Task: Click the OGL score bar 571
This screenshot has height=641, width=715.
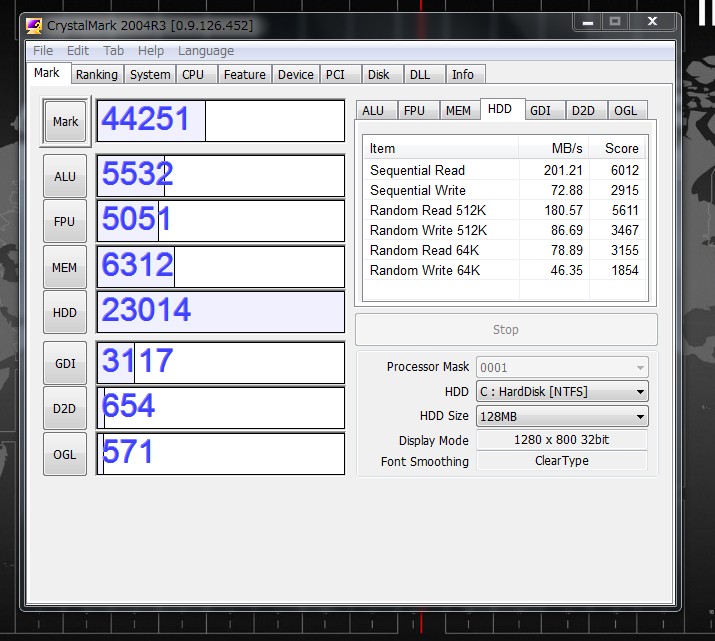Action: [x=221, y=454]
